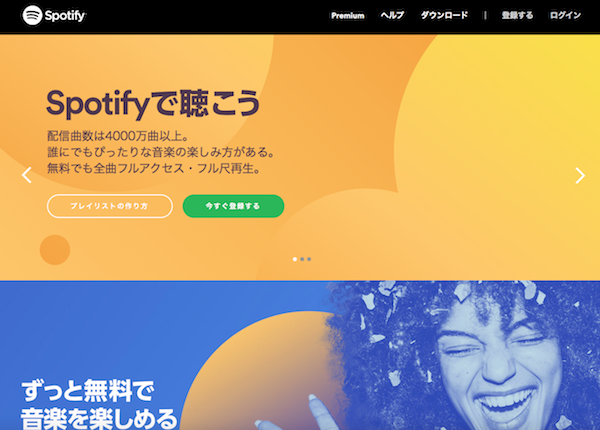Image resolution: width=600 pixels, height=430 pixels.
Task: Click the small orange circle decoration
Action: [55, 250]
